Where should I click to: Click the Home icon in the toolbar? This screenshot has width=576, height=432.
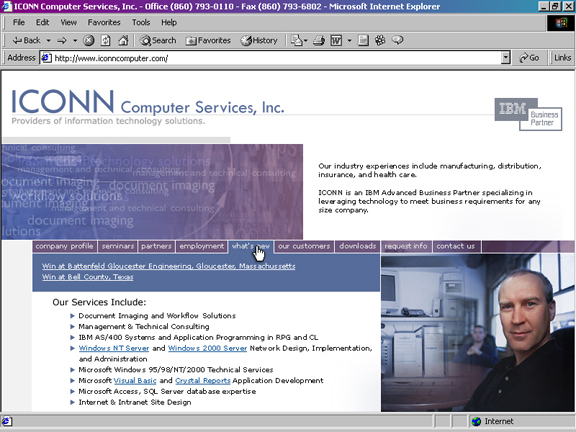[123, 40]
